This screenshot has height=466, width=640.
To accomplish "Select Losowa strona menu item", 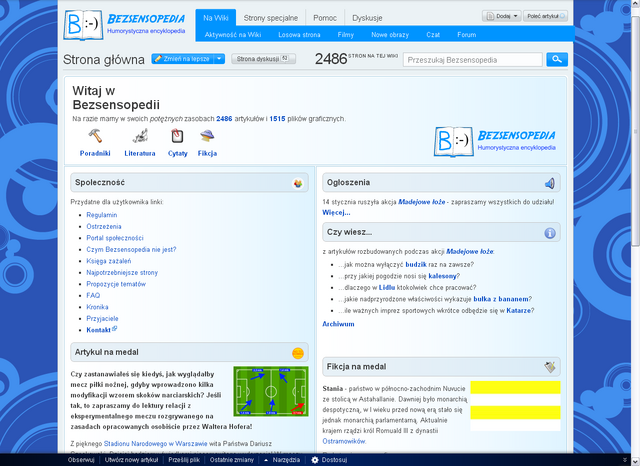I will pos(299,35).
